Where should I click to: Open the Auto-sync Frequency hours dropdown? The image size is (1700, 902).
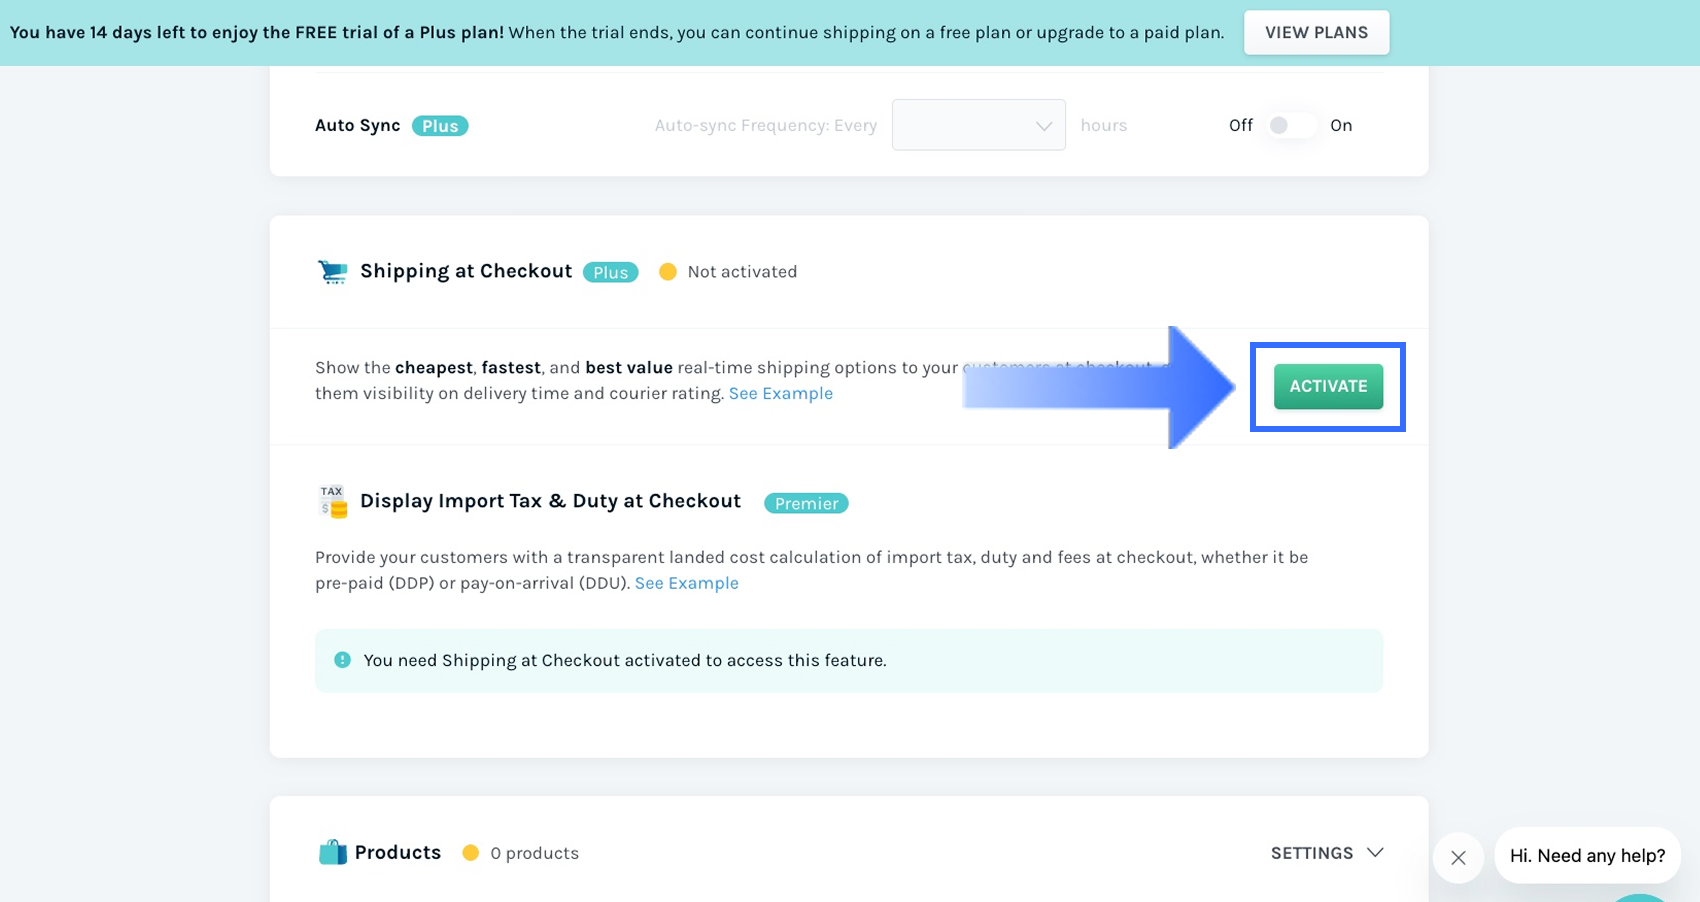point(978,126)
